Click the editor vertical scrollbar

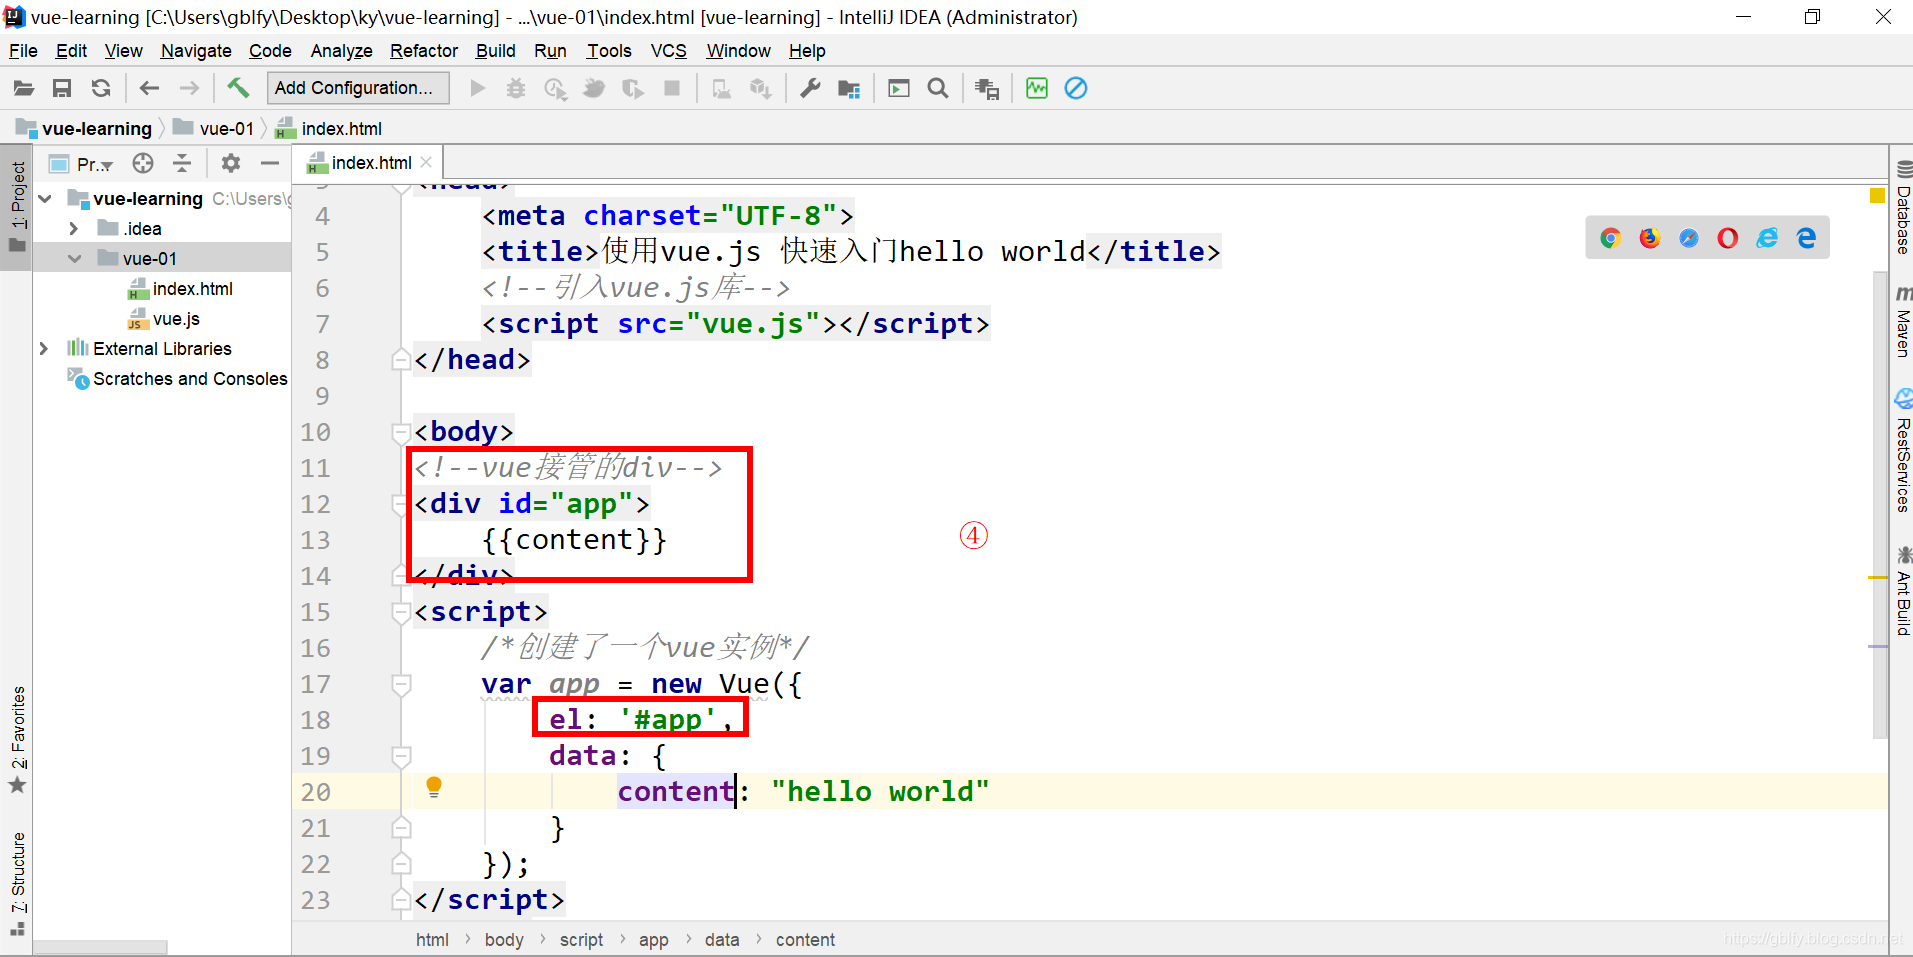pos(1880,505)
